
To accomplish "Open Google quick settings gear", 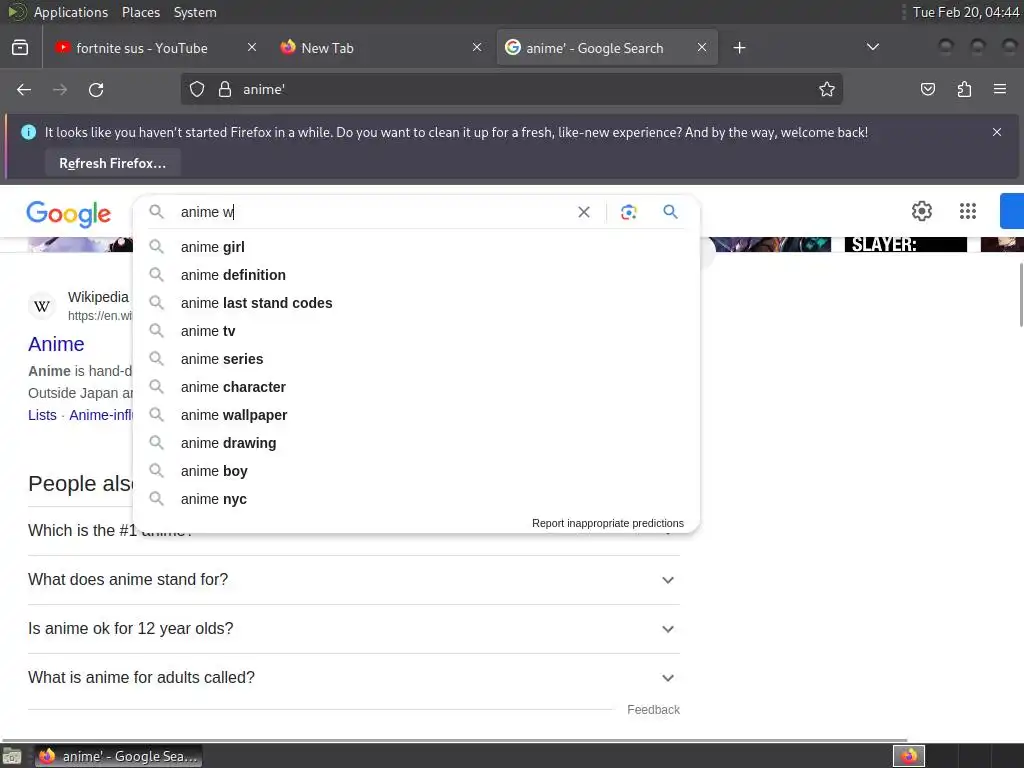I will tap(922, 211).
